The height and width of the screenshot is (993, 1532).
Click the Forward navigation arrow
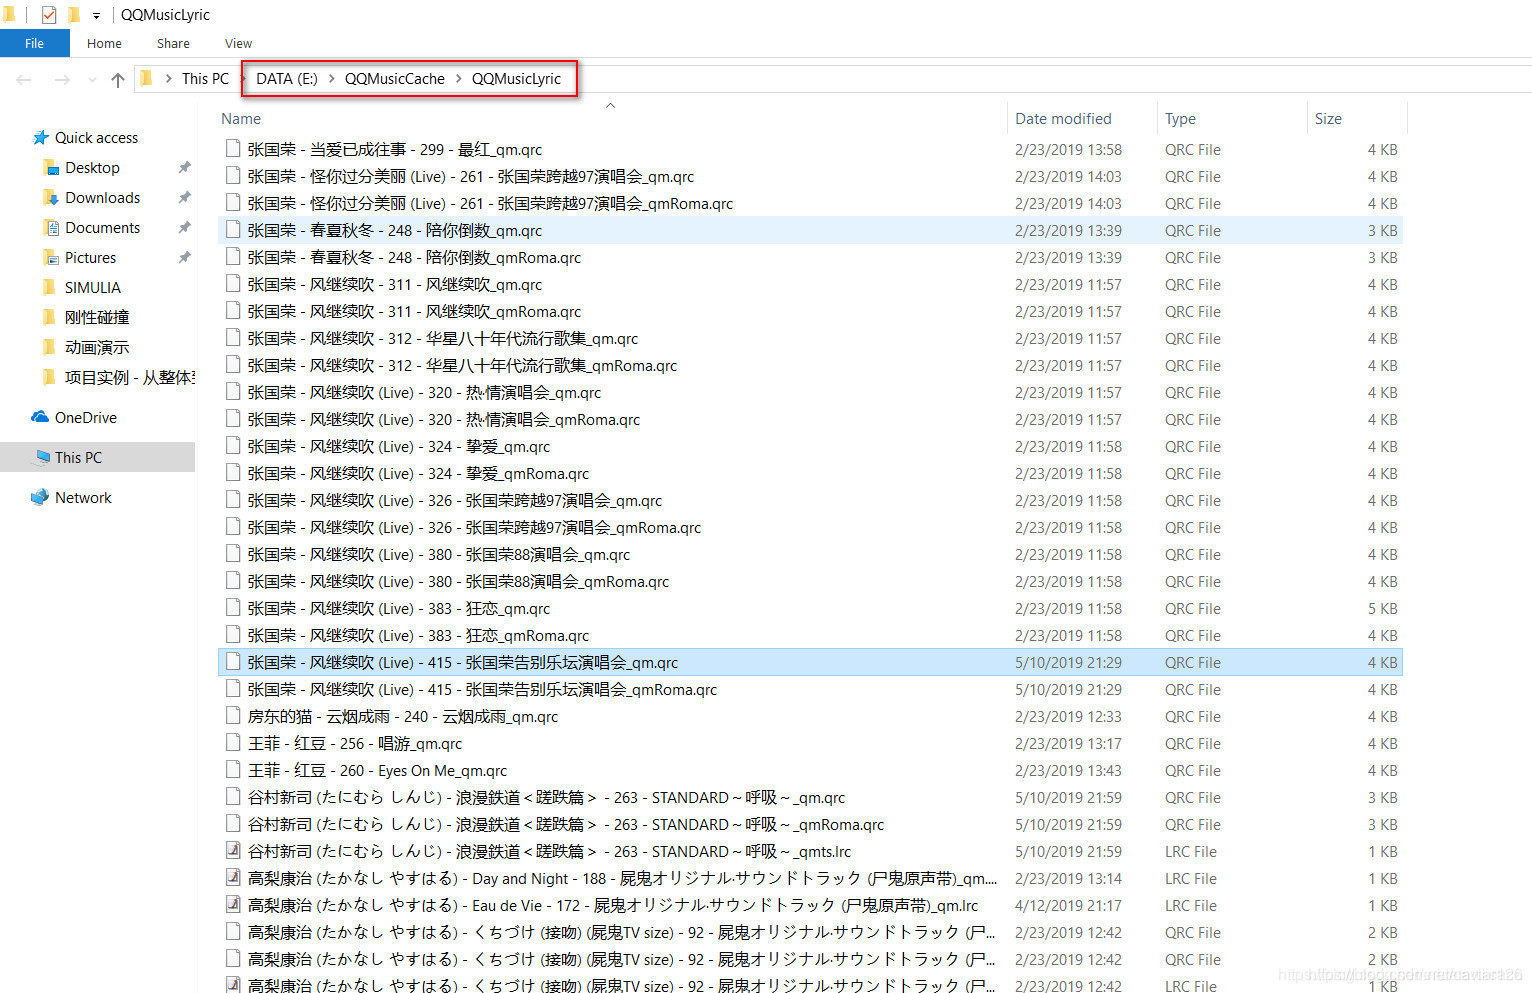pyautogui.click(x=62, y=79)
